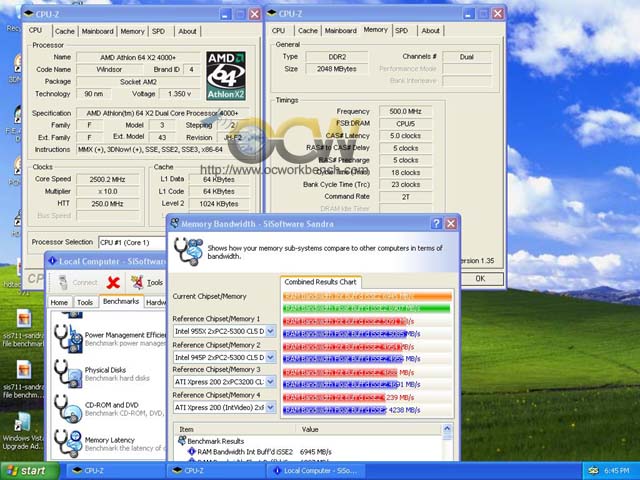
Task: Click the orange current chipset Int bandwidth bar
Action: (x=367, y=296)
